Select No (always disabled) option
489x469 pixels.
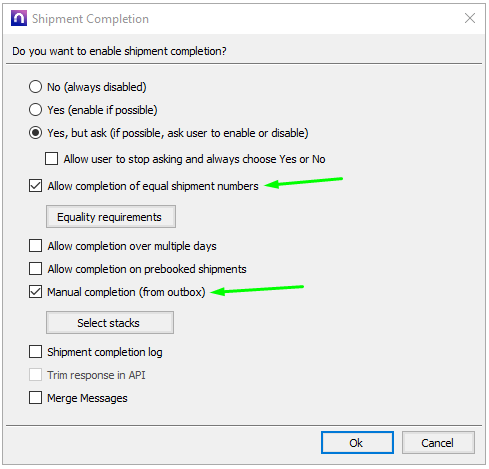click(x=35, y=87)
